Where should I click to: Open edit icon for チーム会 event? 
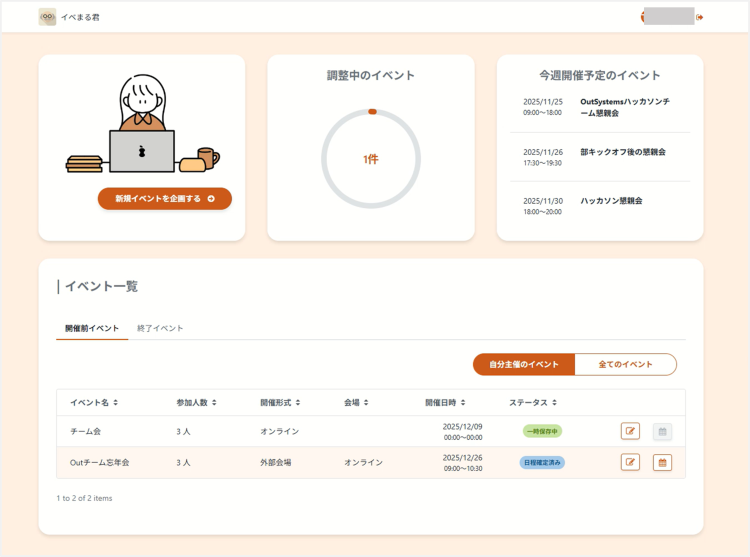pyautogui.click(x=630, y=431)
